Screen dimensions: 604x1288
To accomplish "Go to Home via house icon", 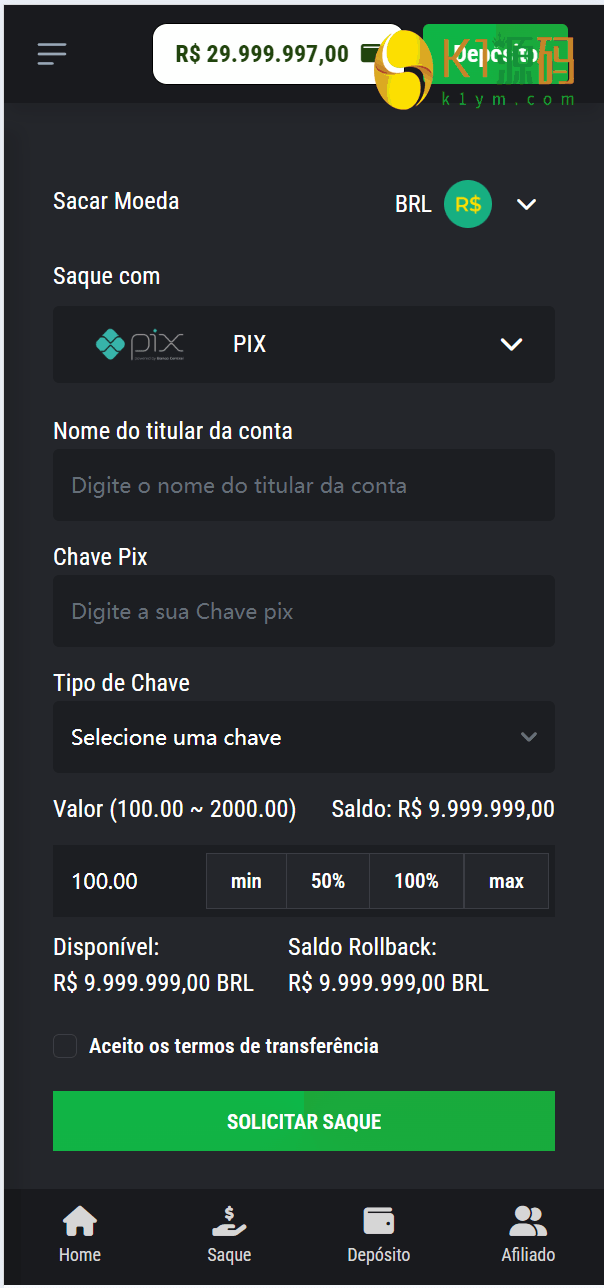I will (x=80, y=1222).
